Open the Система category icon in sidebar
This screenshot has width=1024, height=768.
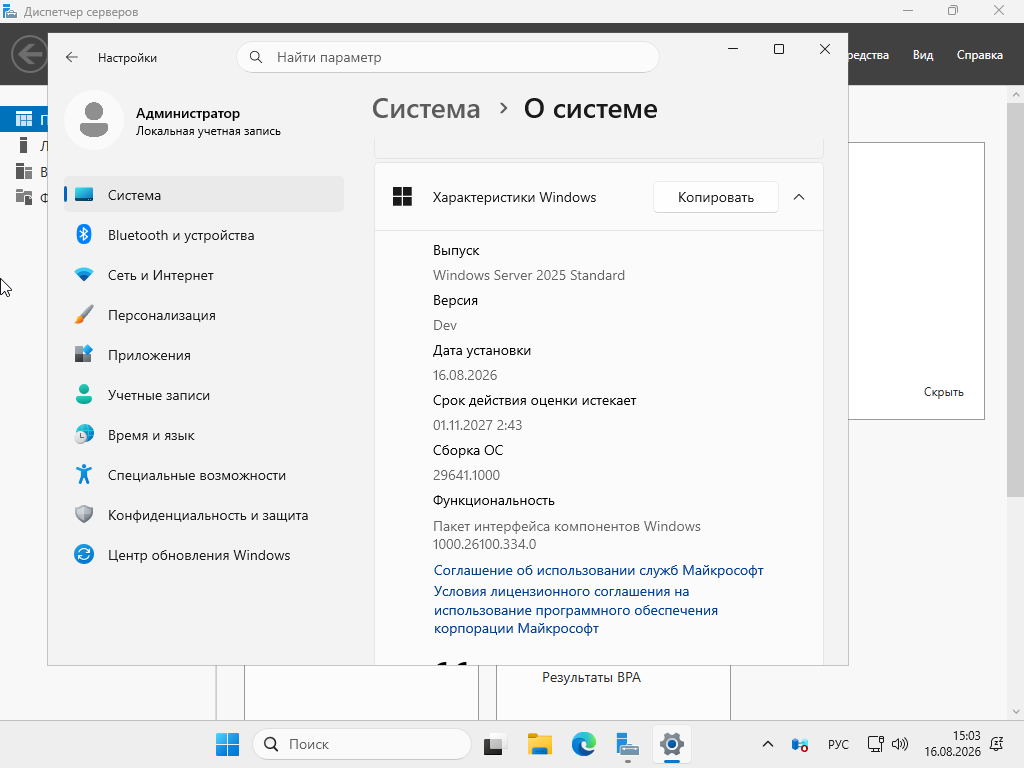(x=84, y=195)
